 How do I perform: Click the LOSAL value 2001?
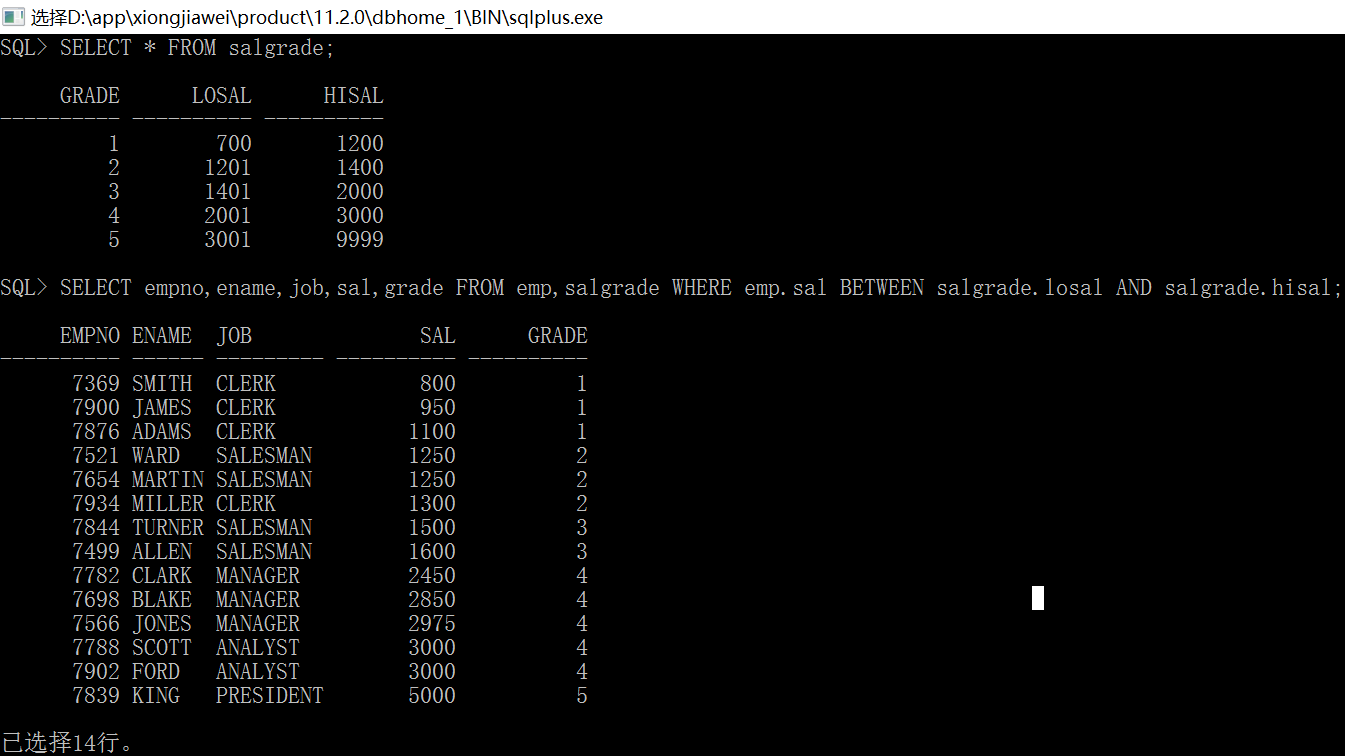point(227,216)
